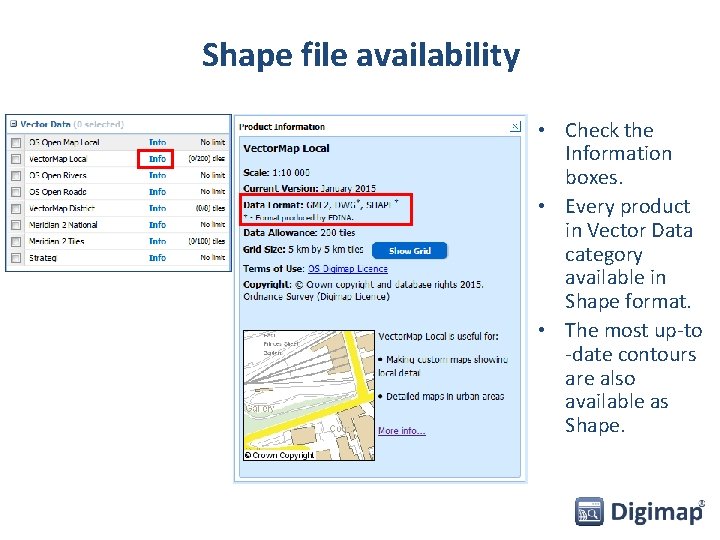Viewport: 720px width, 540px height.
Task: Open Info for OS Open Rivers
Action: 158,175
